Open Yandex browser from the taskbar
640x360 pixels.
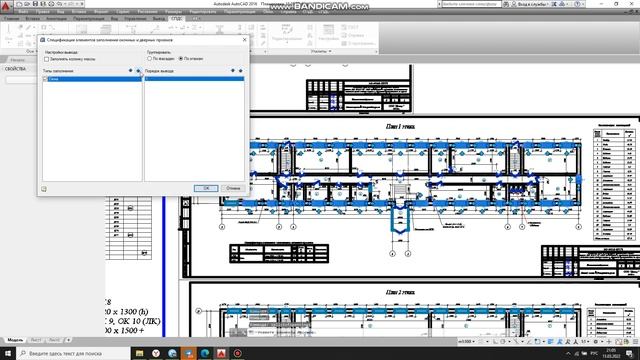pos(156,353)
